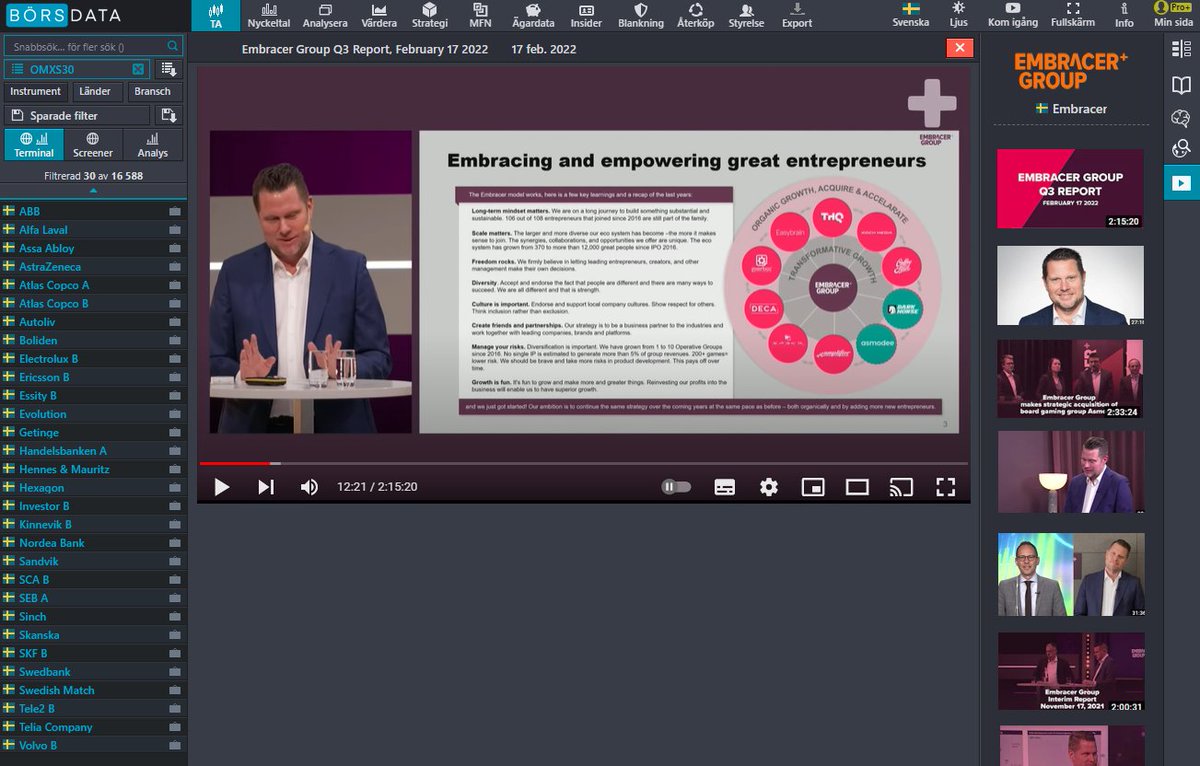Open the Strategi tab
1200x766 pixels.
coord(430,15)
